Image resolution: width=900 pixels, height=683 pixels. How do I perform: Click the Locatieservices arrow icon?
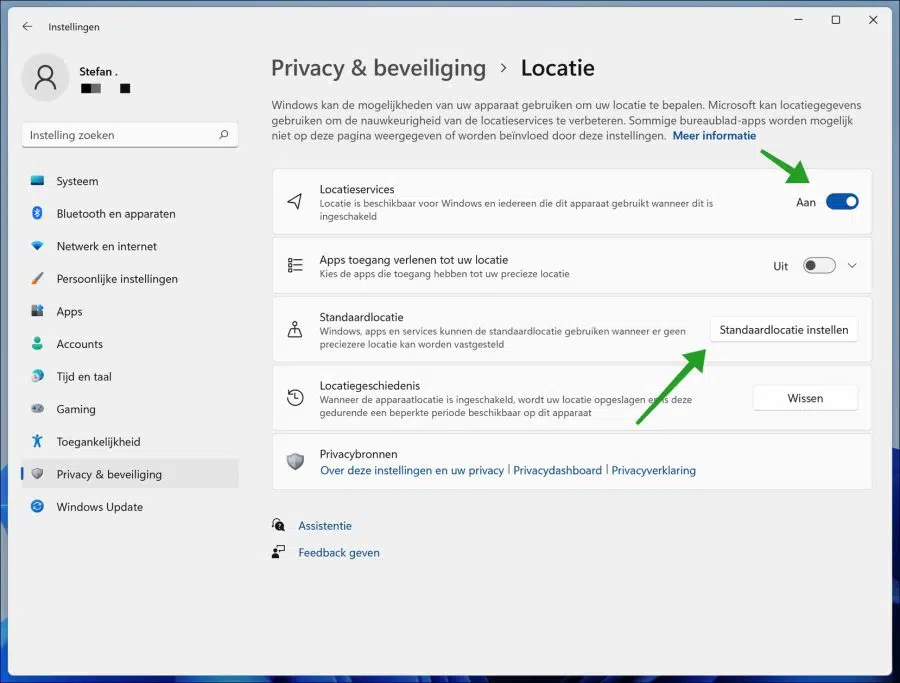(x=294, y=201)
